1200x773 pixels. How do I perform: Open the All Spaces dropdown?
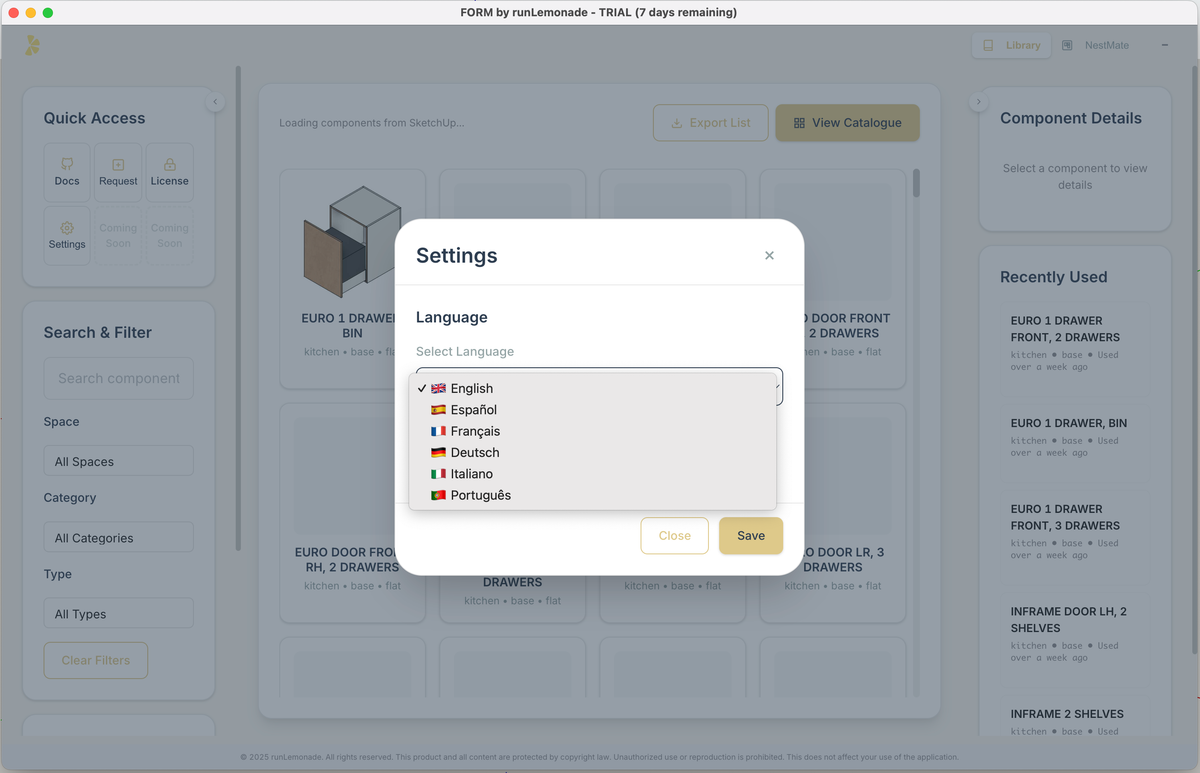click(x=118, y=460)
